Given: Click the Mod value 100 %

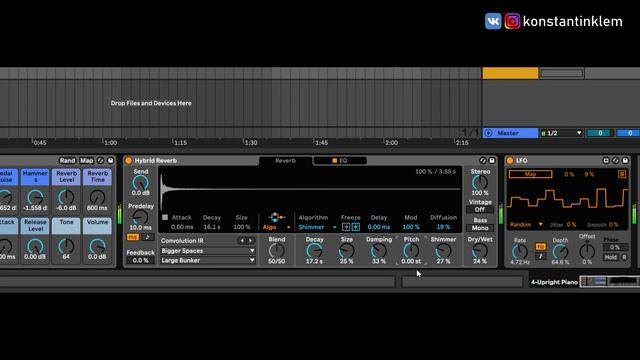Looking at the screenshot, I should pyautogui.click(x=411, y=227).
